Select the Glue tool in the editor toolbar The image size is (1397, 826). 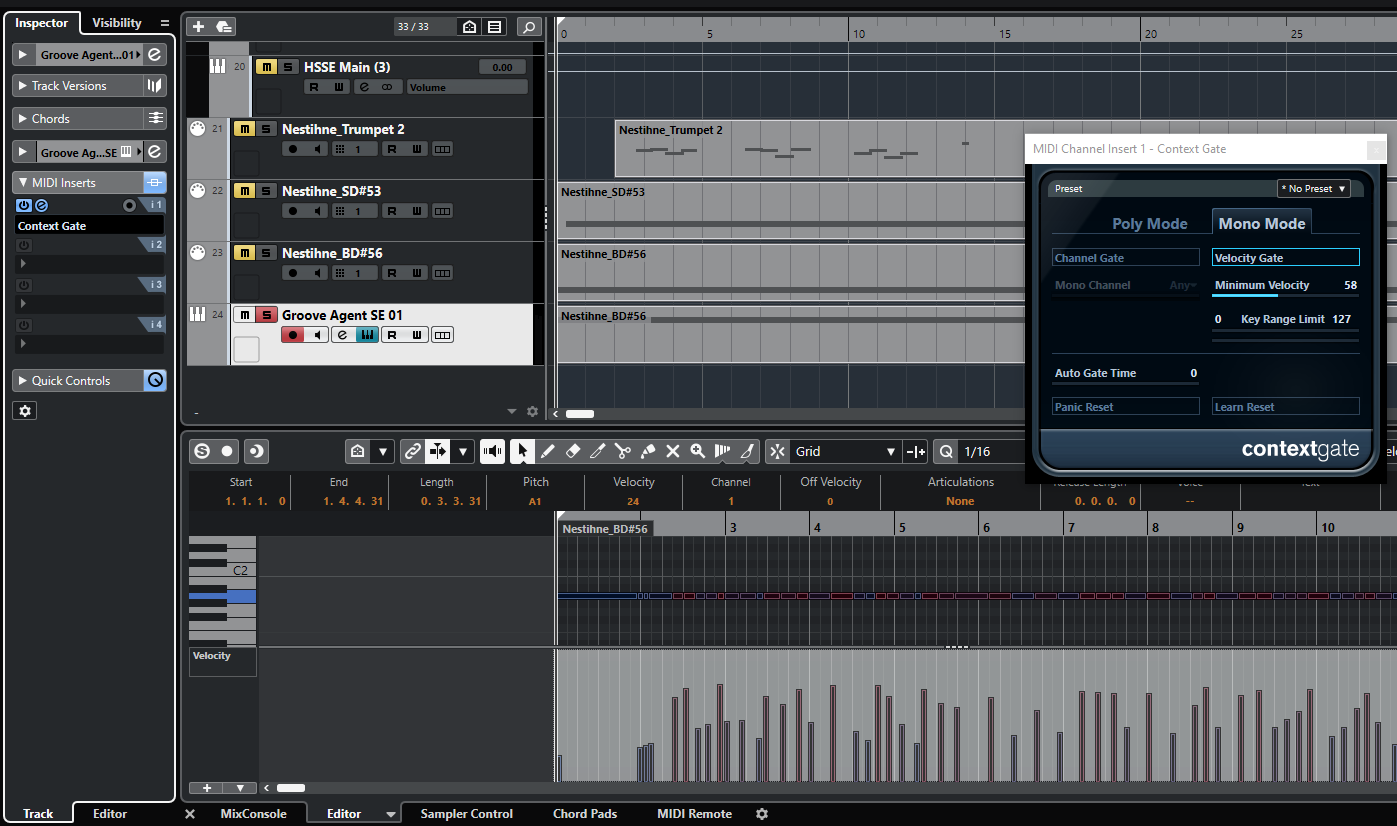tap(647, 451)
